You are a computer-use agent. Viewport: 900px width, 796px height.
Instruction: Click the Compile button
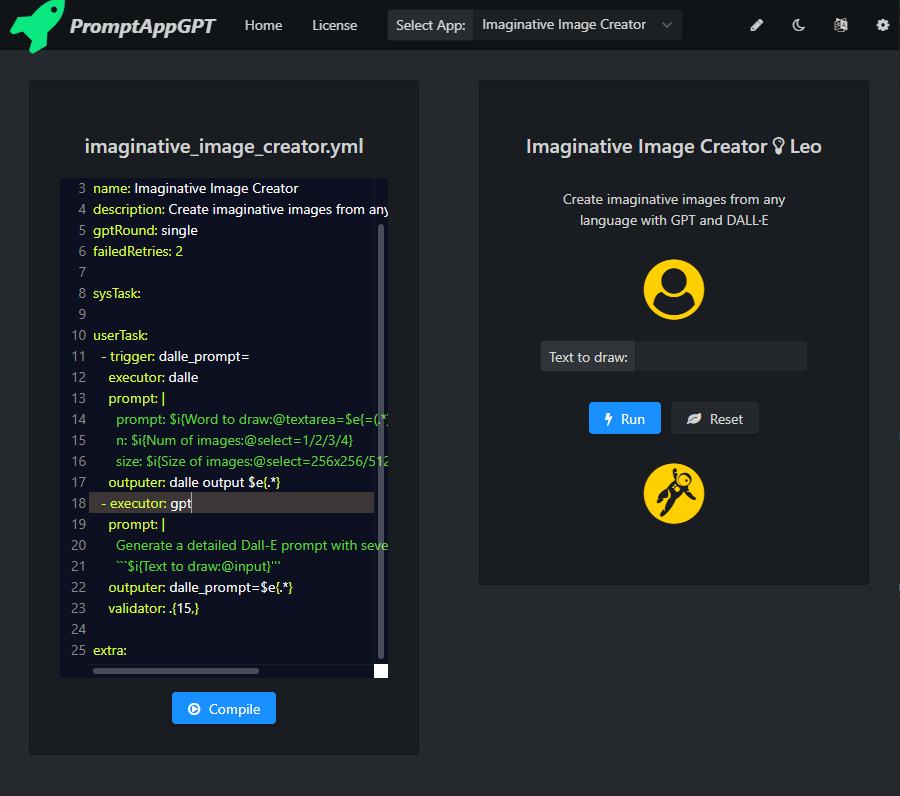click(x=224, y=708)
